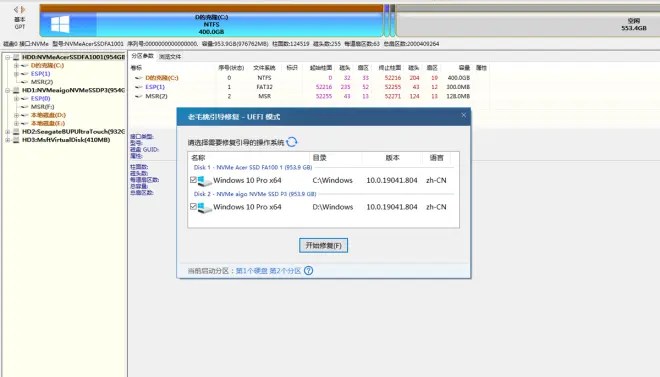This screenshot has height=377, width=660.
Task: Uncheck Windows 10 Pro x64 on D:\Windows
Action: tap(193, 207)
